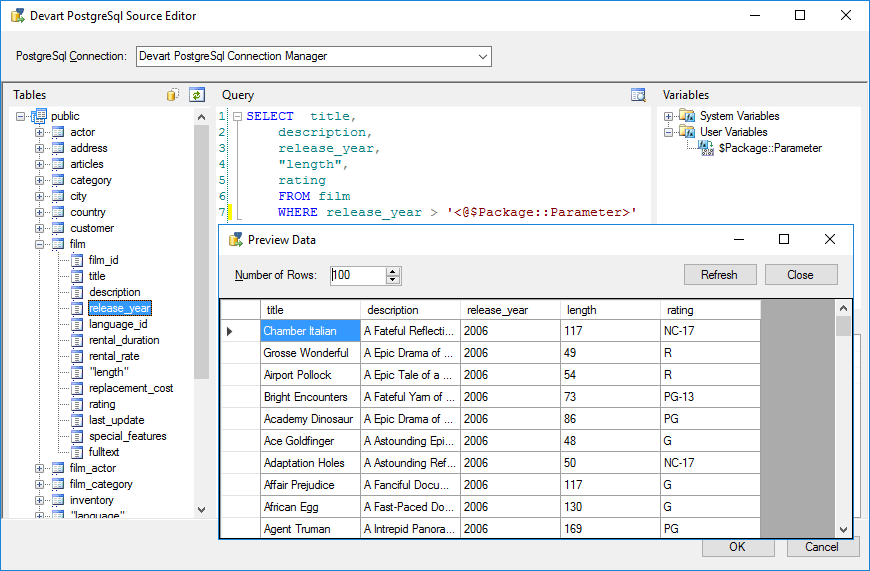
Task: Click the public schema icon
Action: (x=40, y=116)
